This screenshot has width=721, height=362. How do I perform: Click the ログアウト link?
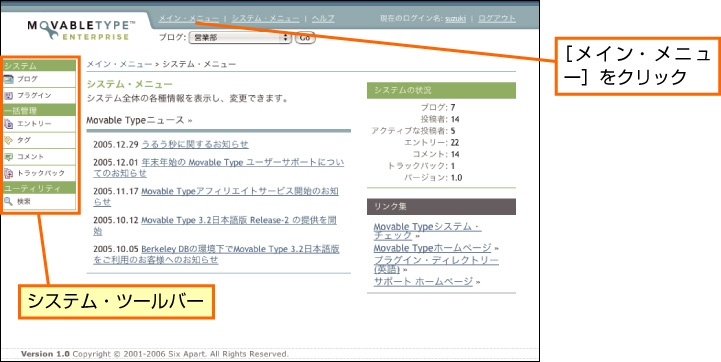(x=497, y=19)
